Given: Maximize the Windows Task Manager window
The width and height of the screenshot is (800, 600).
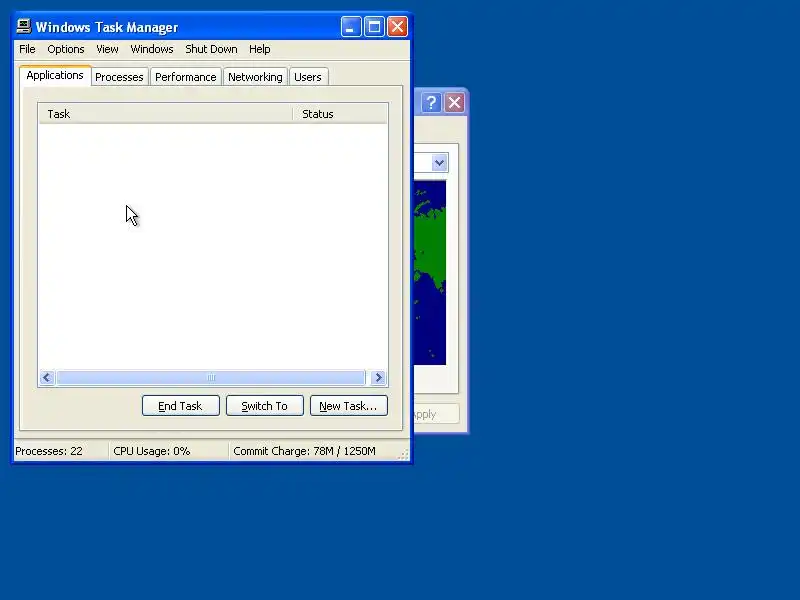Looking at the screenshot, I should tap(374, 27).
